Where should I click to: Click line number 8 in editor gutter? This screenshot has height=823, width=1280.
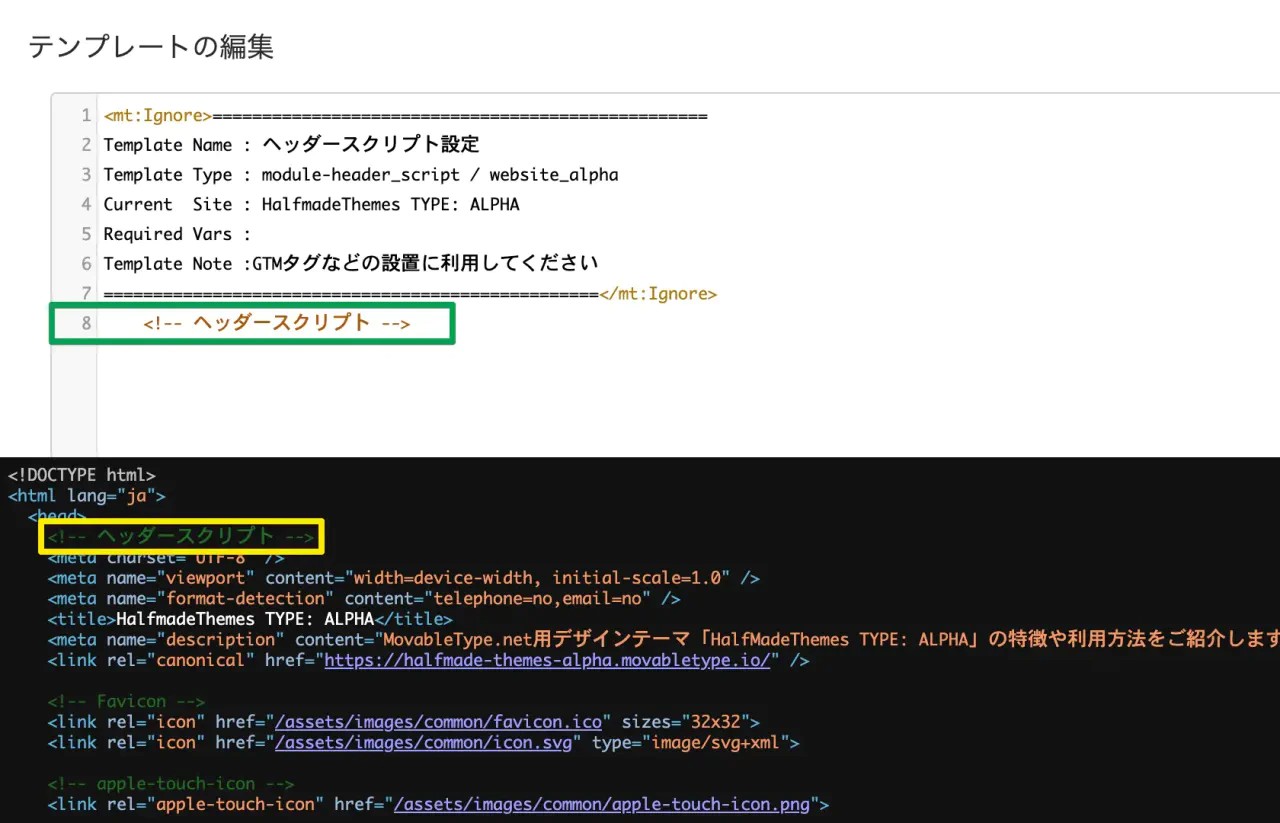tap(86, 323)
